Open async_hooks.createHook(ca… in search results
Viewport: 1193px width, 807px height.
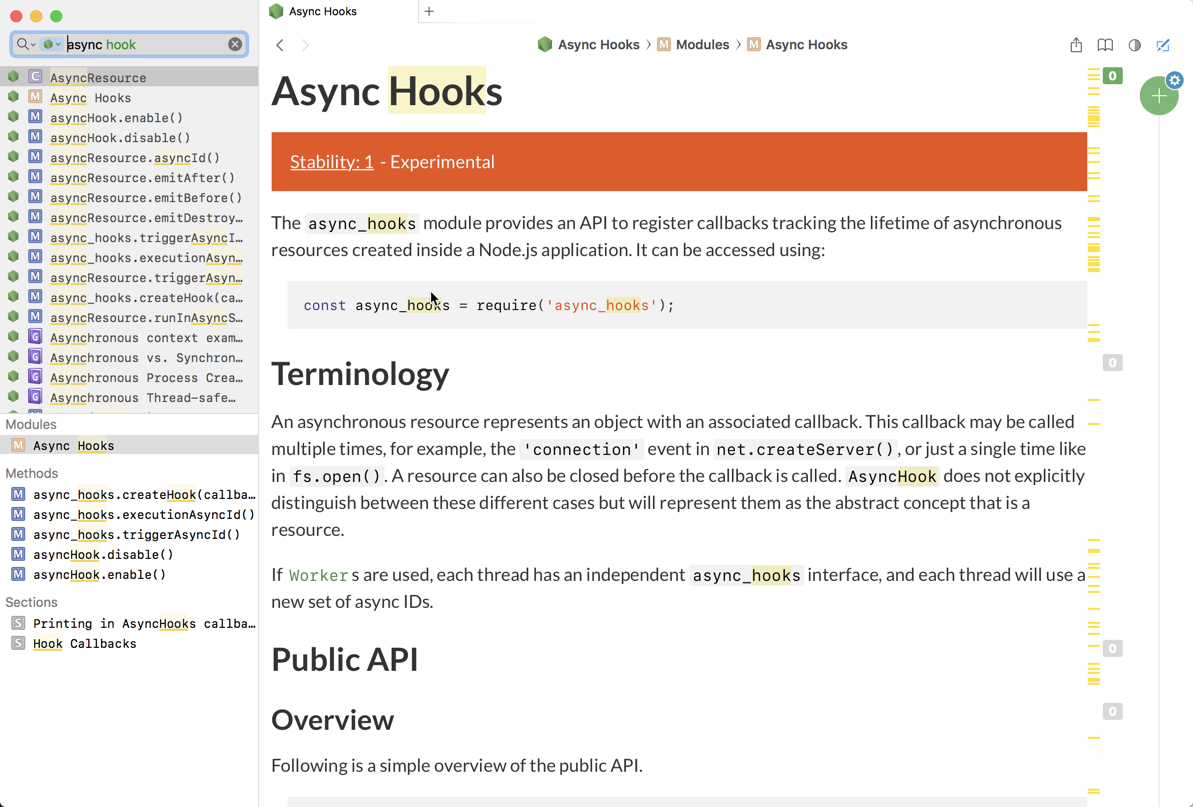pos(129,297)
